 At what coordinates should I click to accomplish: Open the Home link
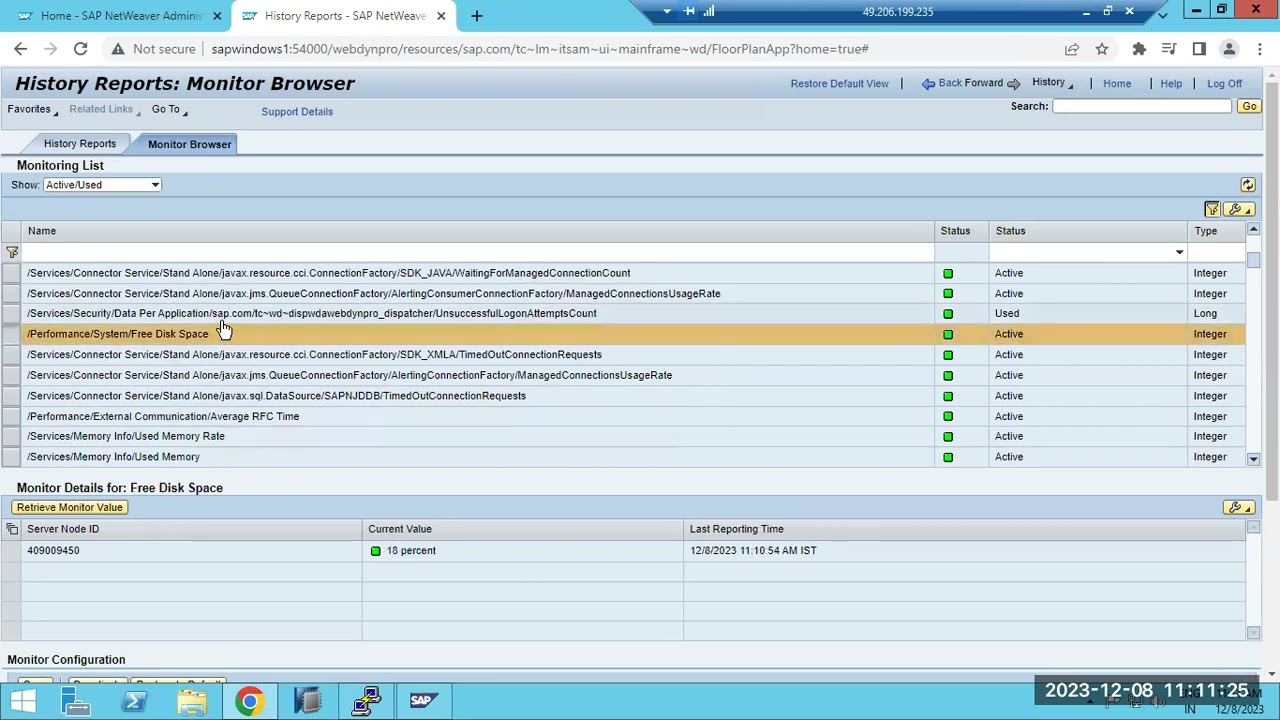click(x=1117, y=84)
